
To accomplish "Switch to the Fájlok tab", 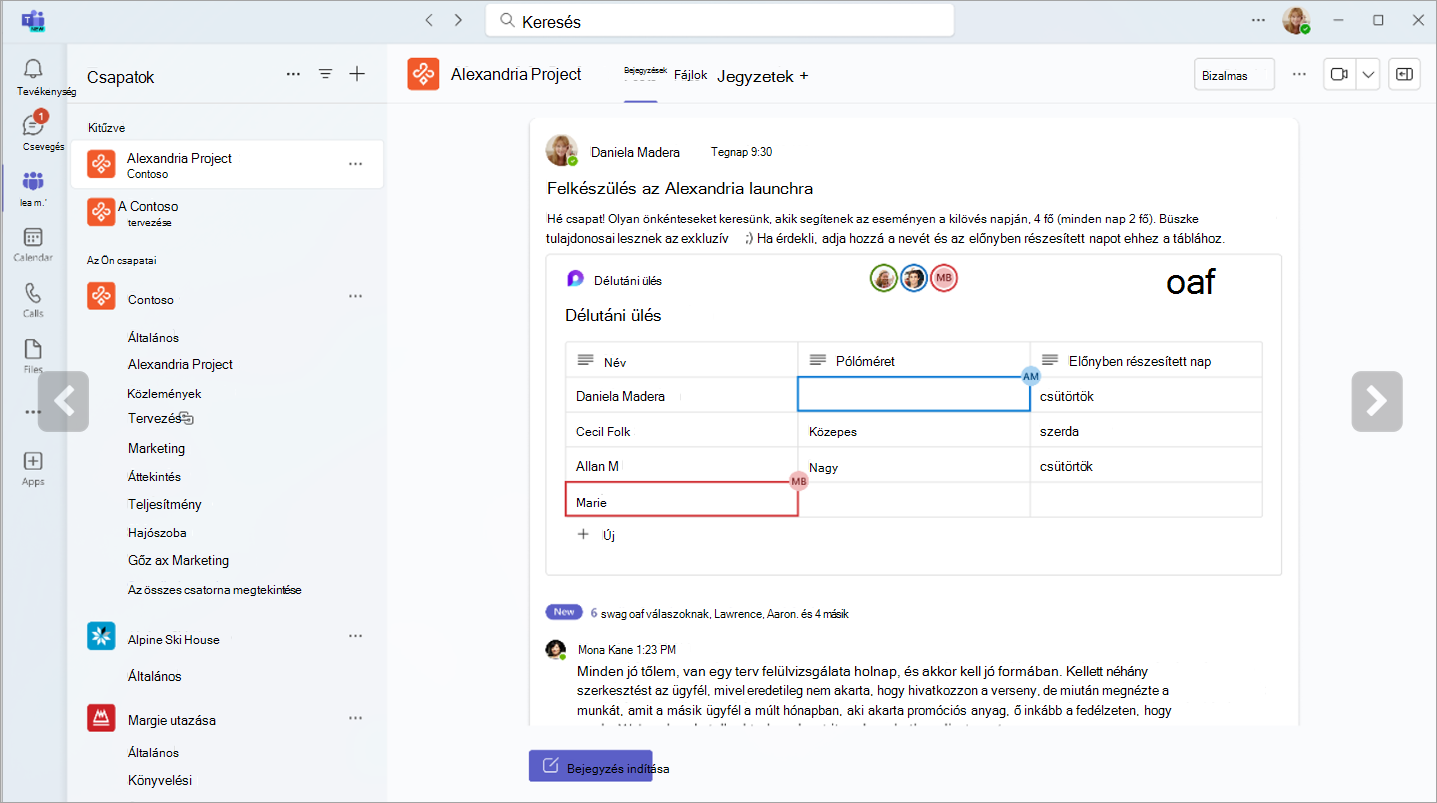I will coord(691,75).
